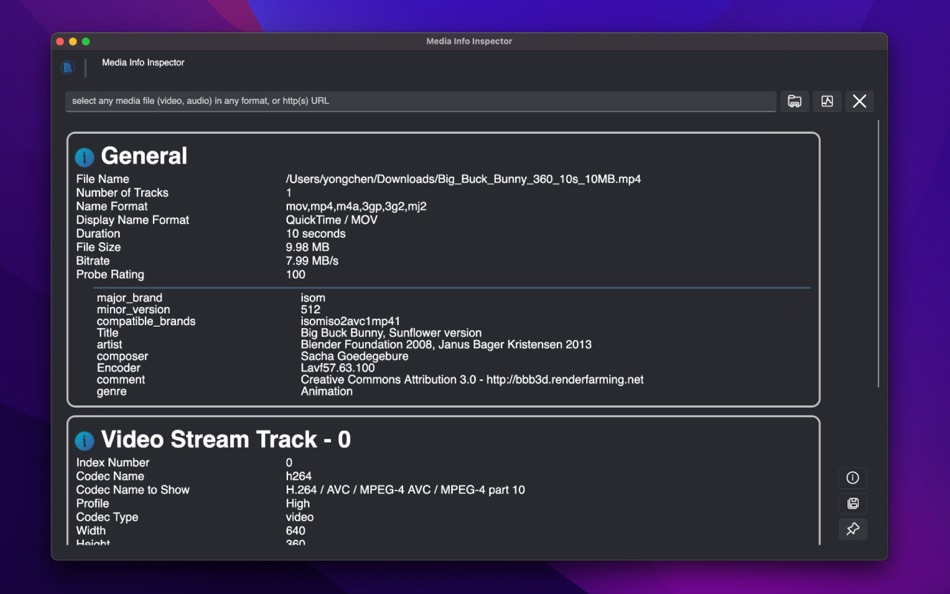950x594 pixels.
Task: Click the media file path input field
Action: tap(420, 101)
